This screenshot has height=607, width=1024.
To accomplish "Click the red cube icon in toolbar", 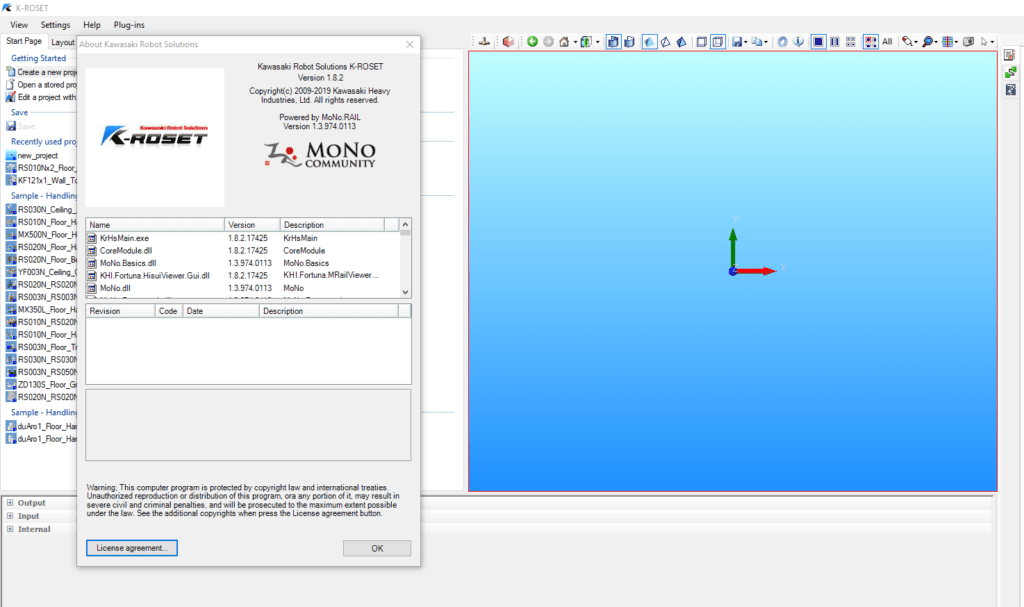I will pos(508,42).
